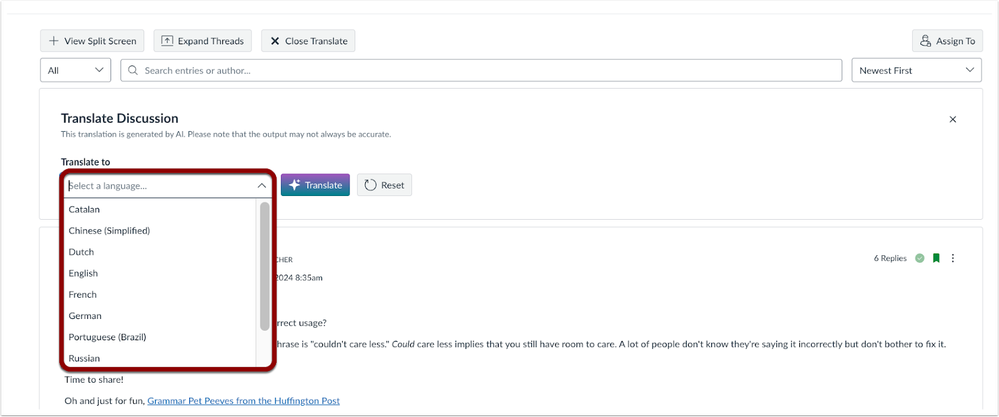The width and height of the screenshot is (999, 417).
Task: Click the Close Translate button
Action: click(308, 41)
